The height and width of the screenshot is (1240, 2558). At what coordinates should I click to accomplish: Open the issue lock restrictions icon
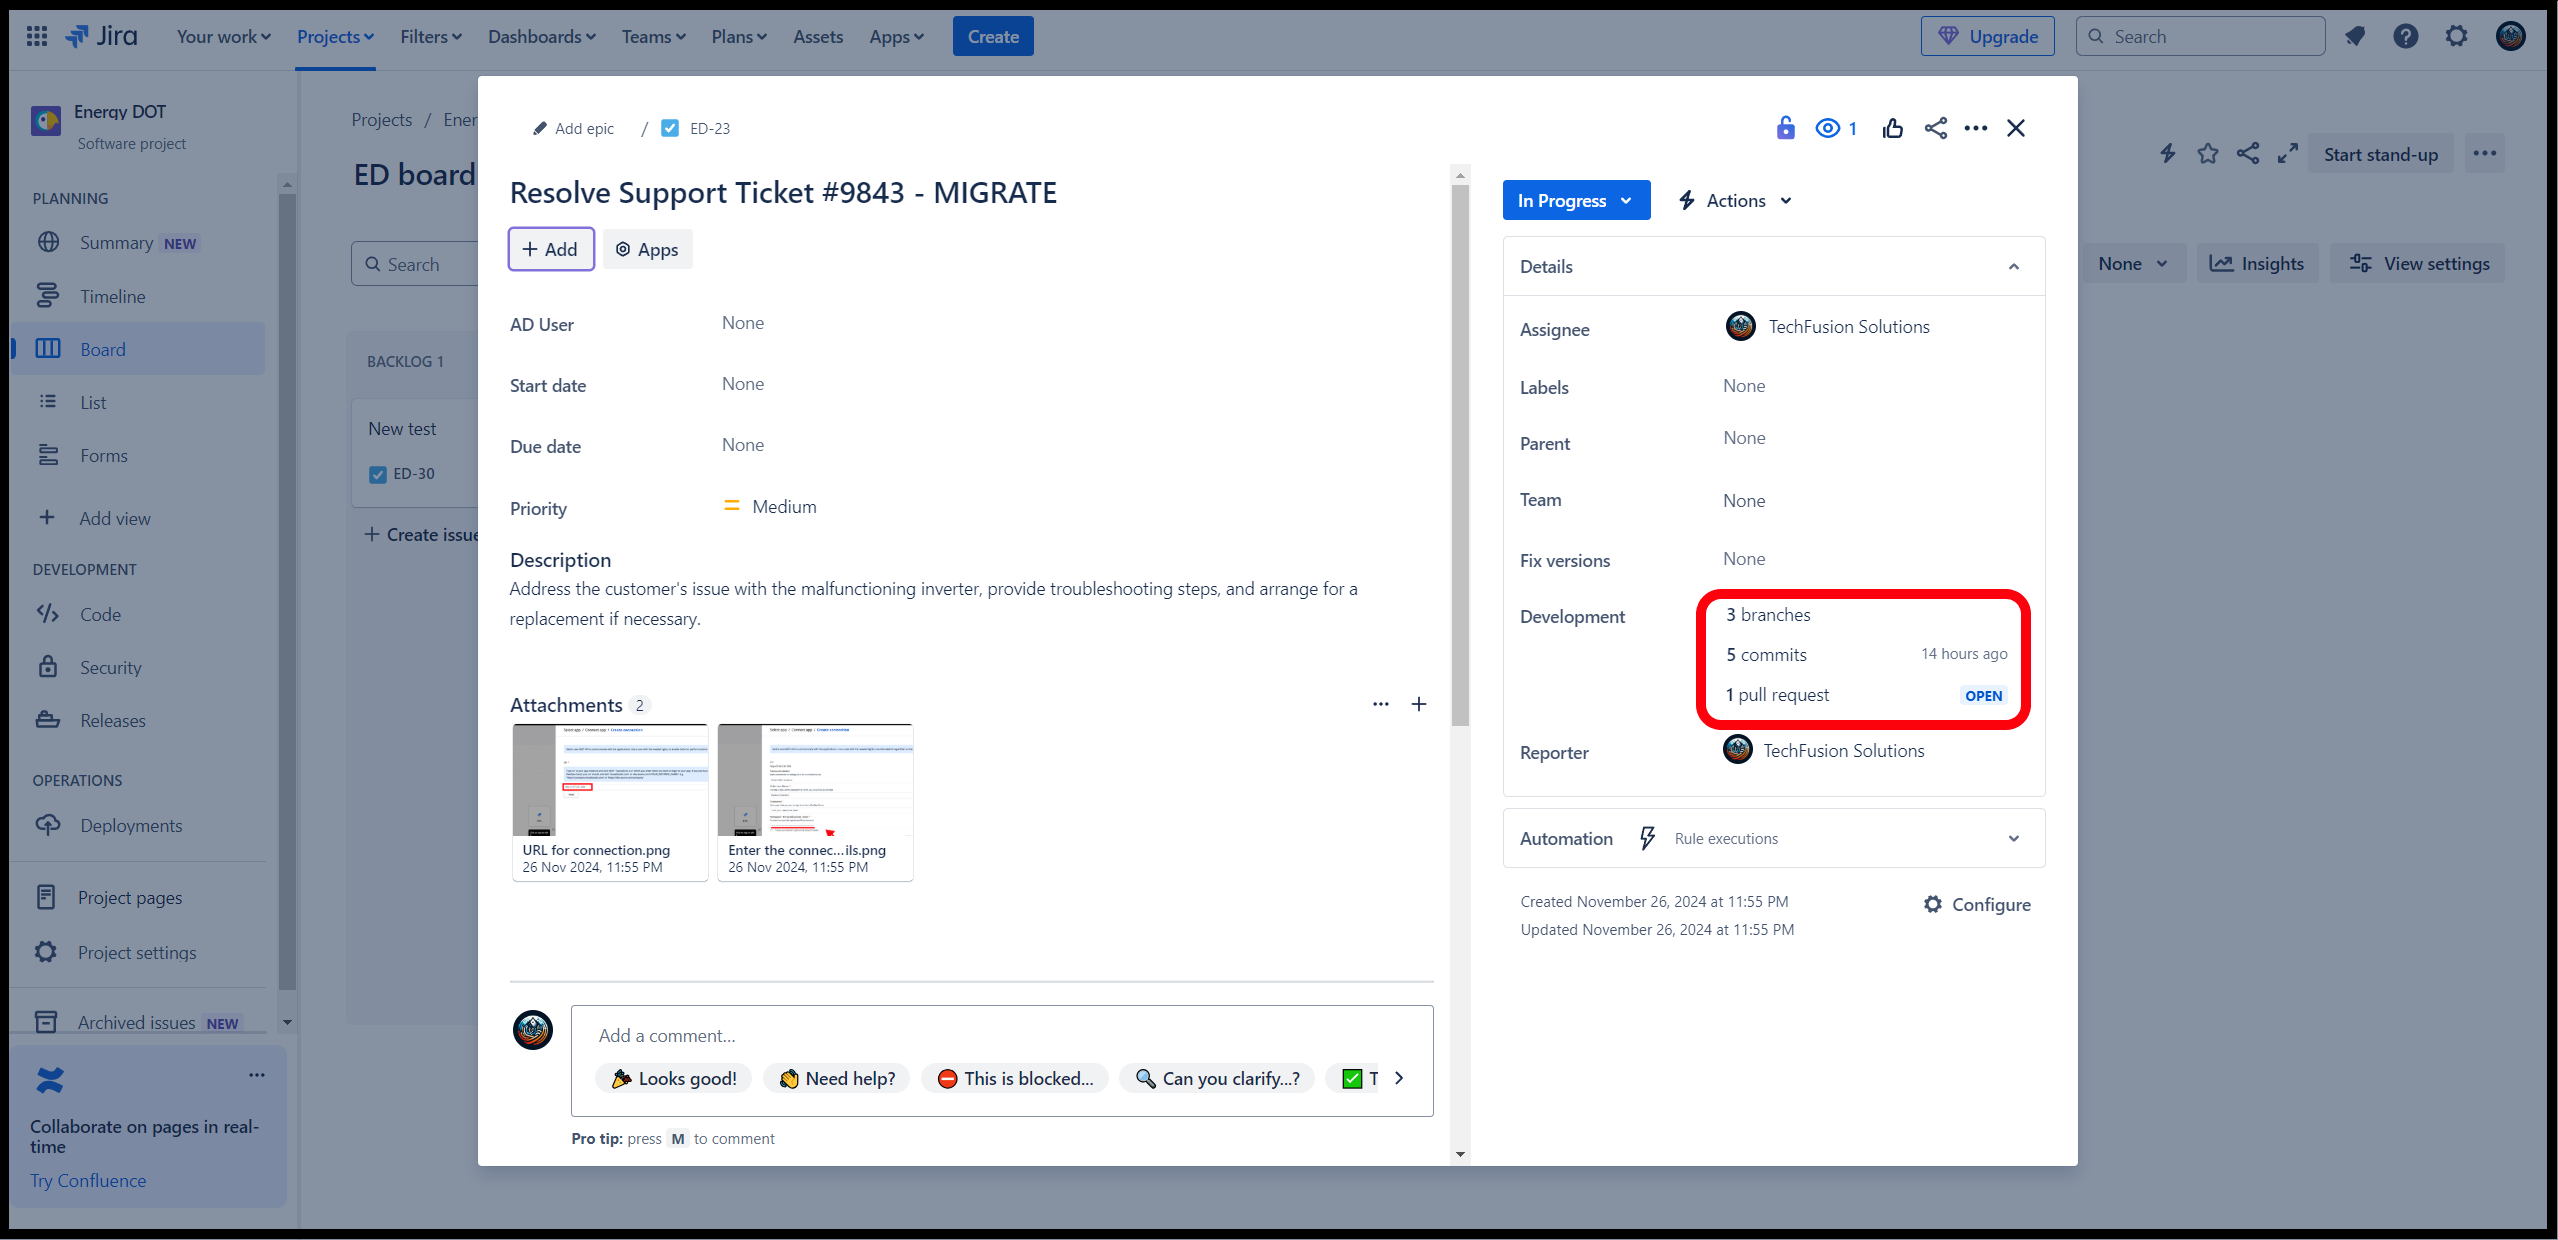pyautogui.click(x=1785, y=128)
